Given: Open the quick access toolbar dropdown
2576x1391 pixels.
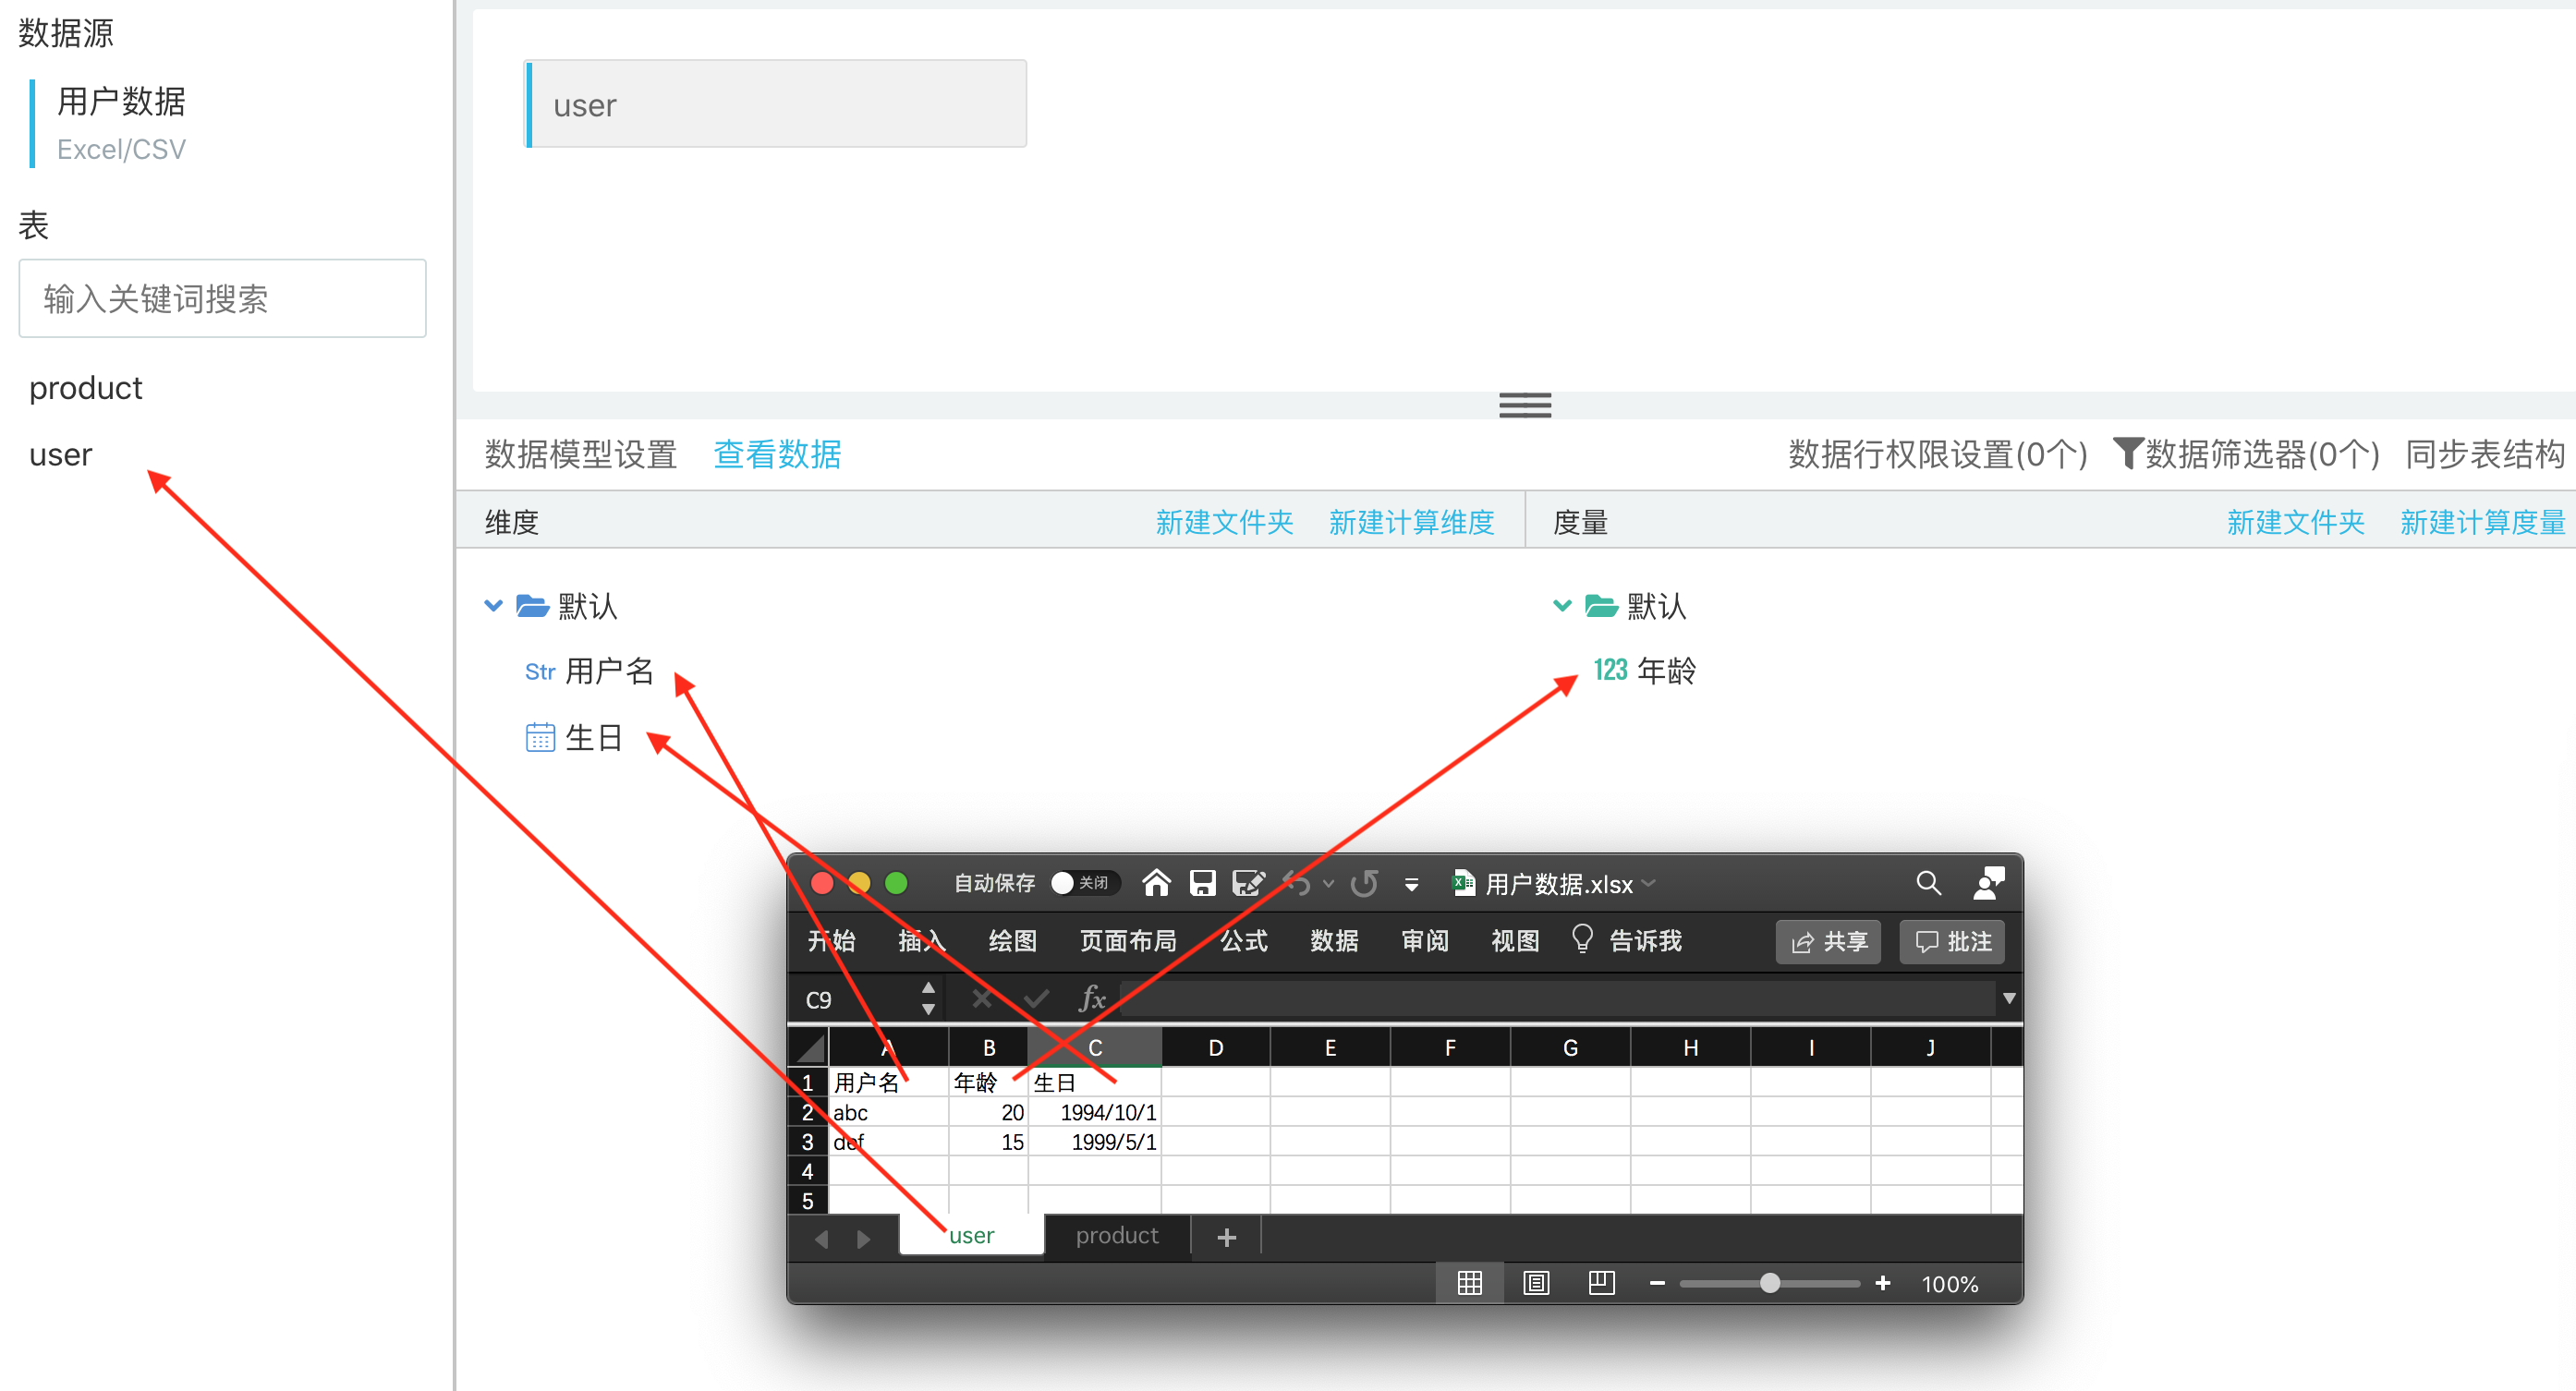Looking at the screenshot, I should point(1411,884).
